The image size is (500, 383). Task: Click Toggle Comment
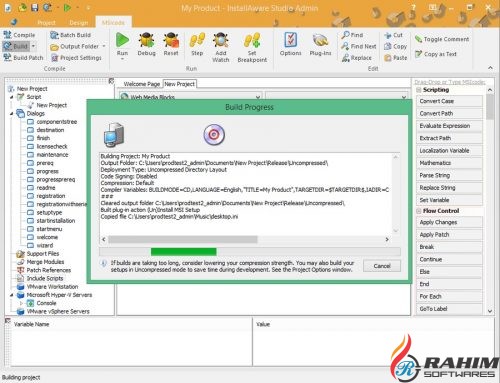(442, 39)
